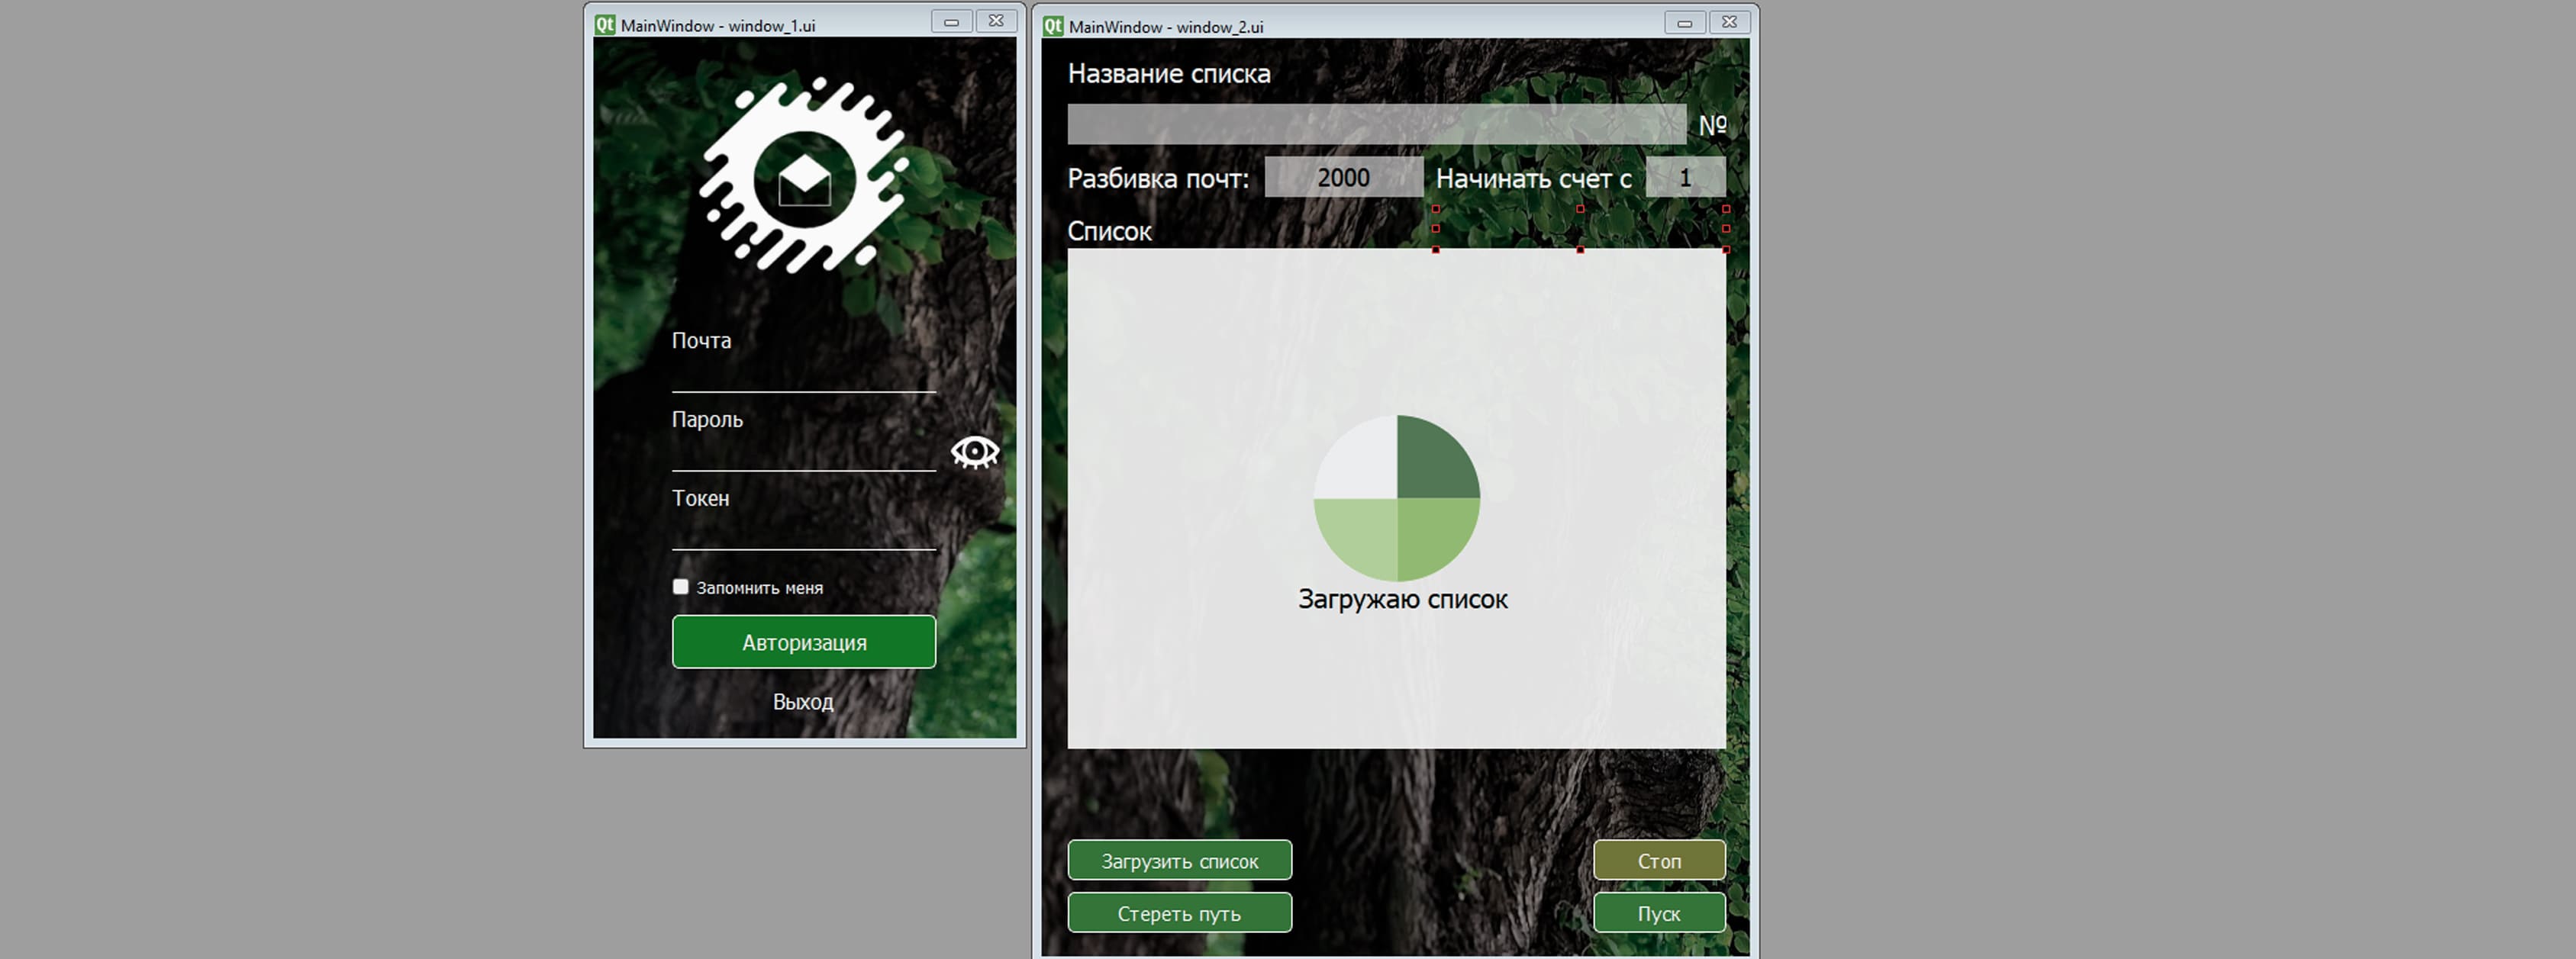Click the Стоп button
The width and height of the screenshot is (2576, 959).
(1659, 860)
